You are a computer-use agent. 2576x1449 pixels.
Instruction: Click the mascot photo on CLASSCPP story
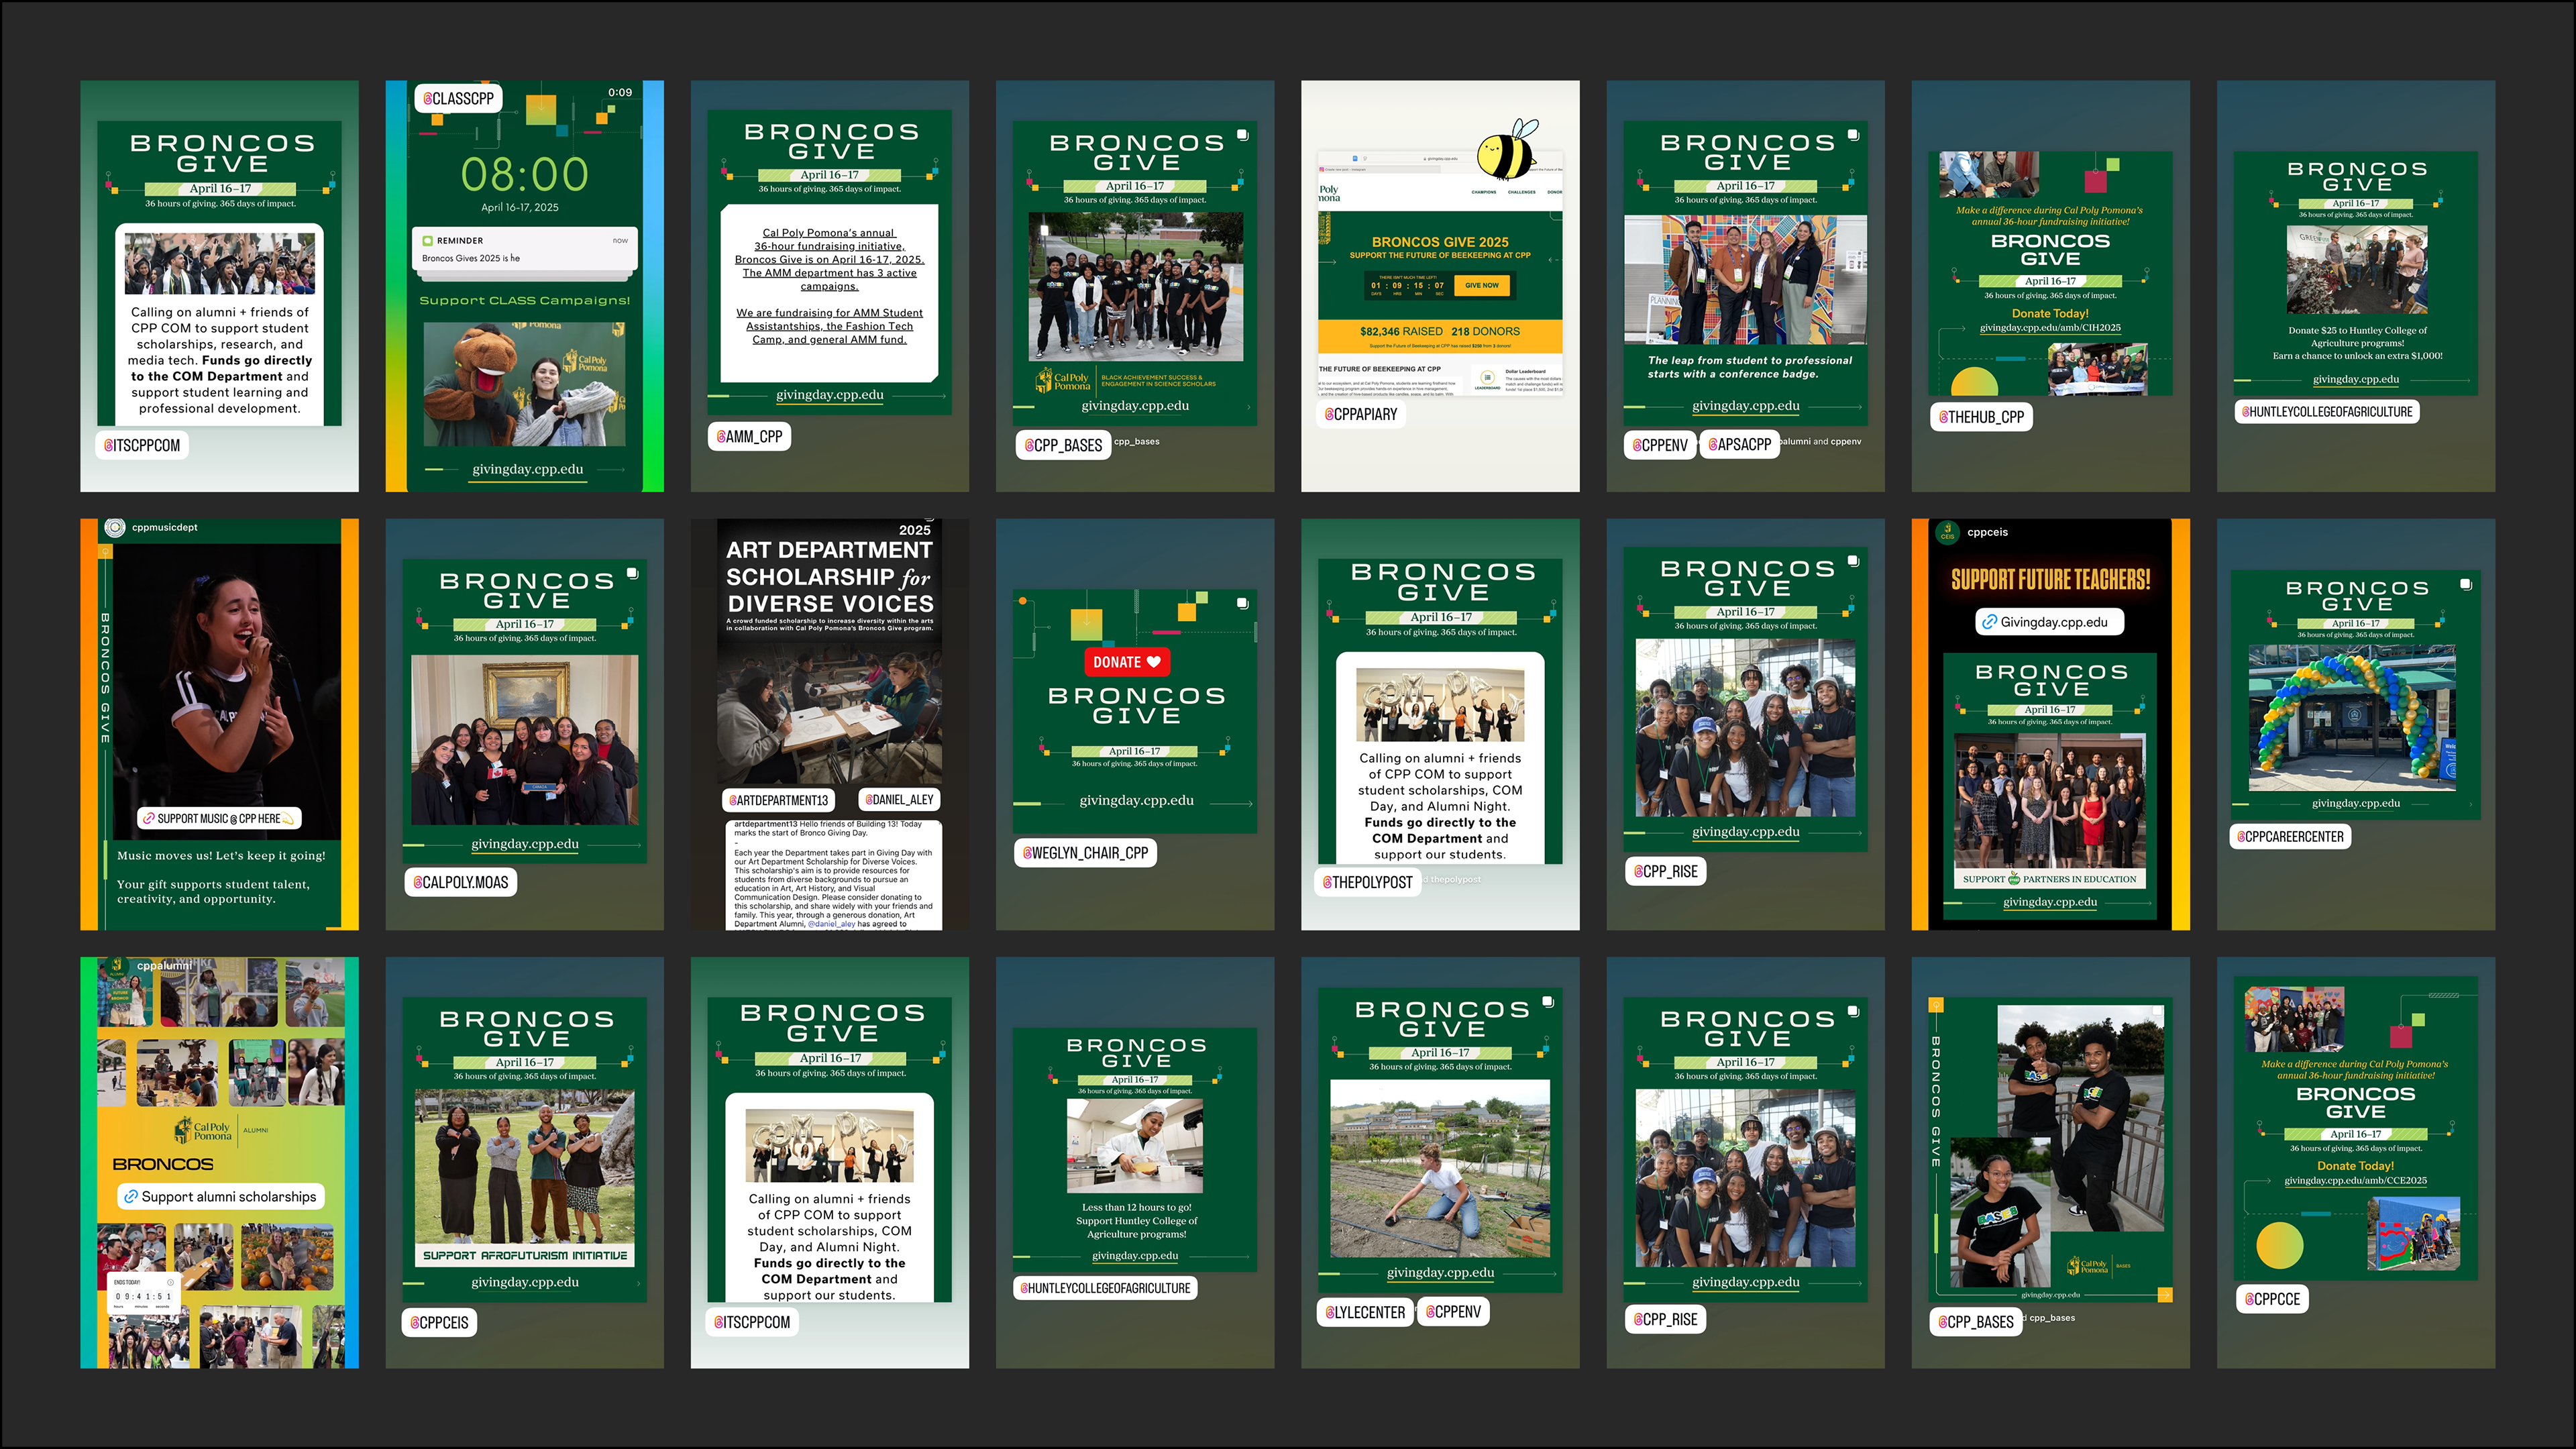pyautogui.click(x=524, y=385)
